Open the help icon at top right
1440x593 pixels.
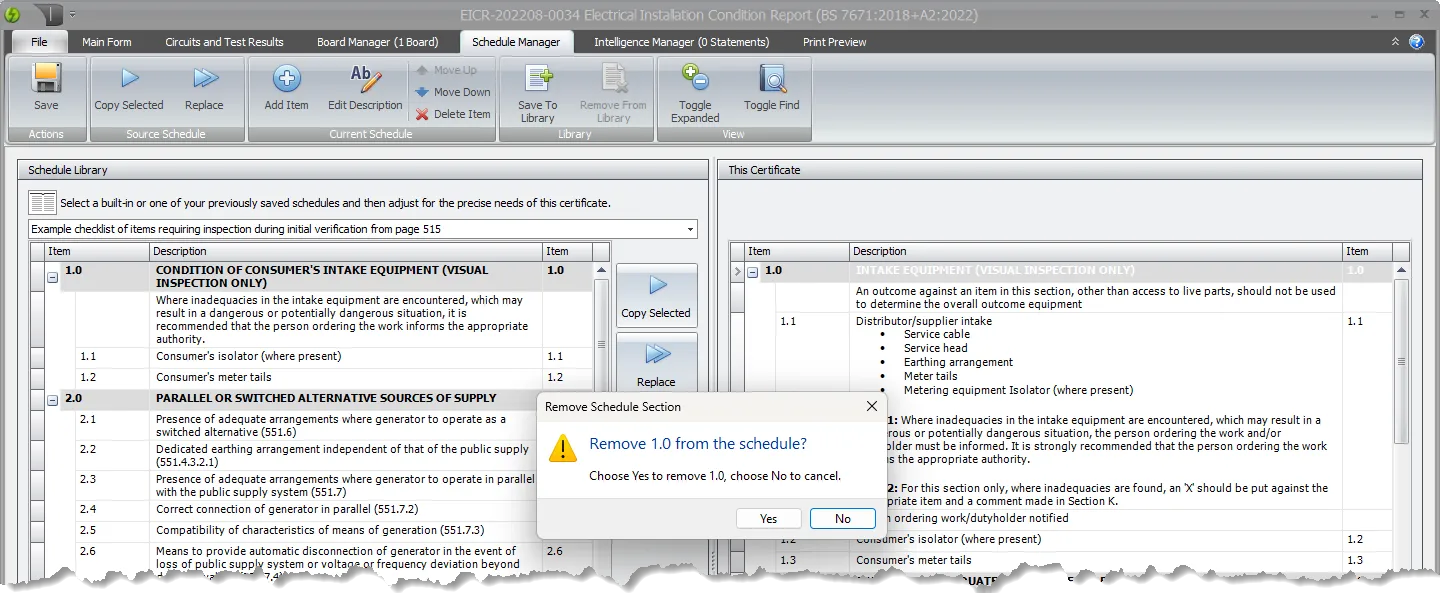pos(1417,41)
